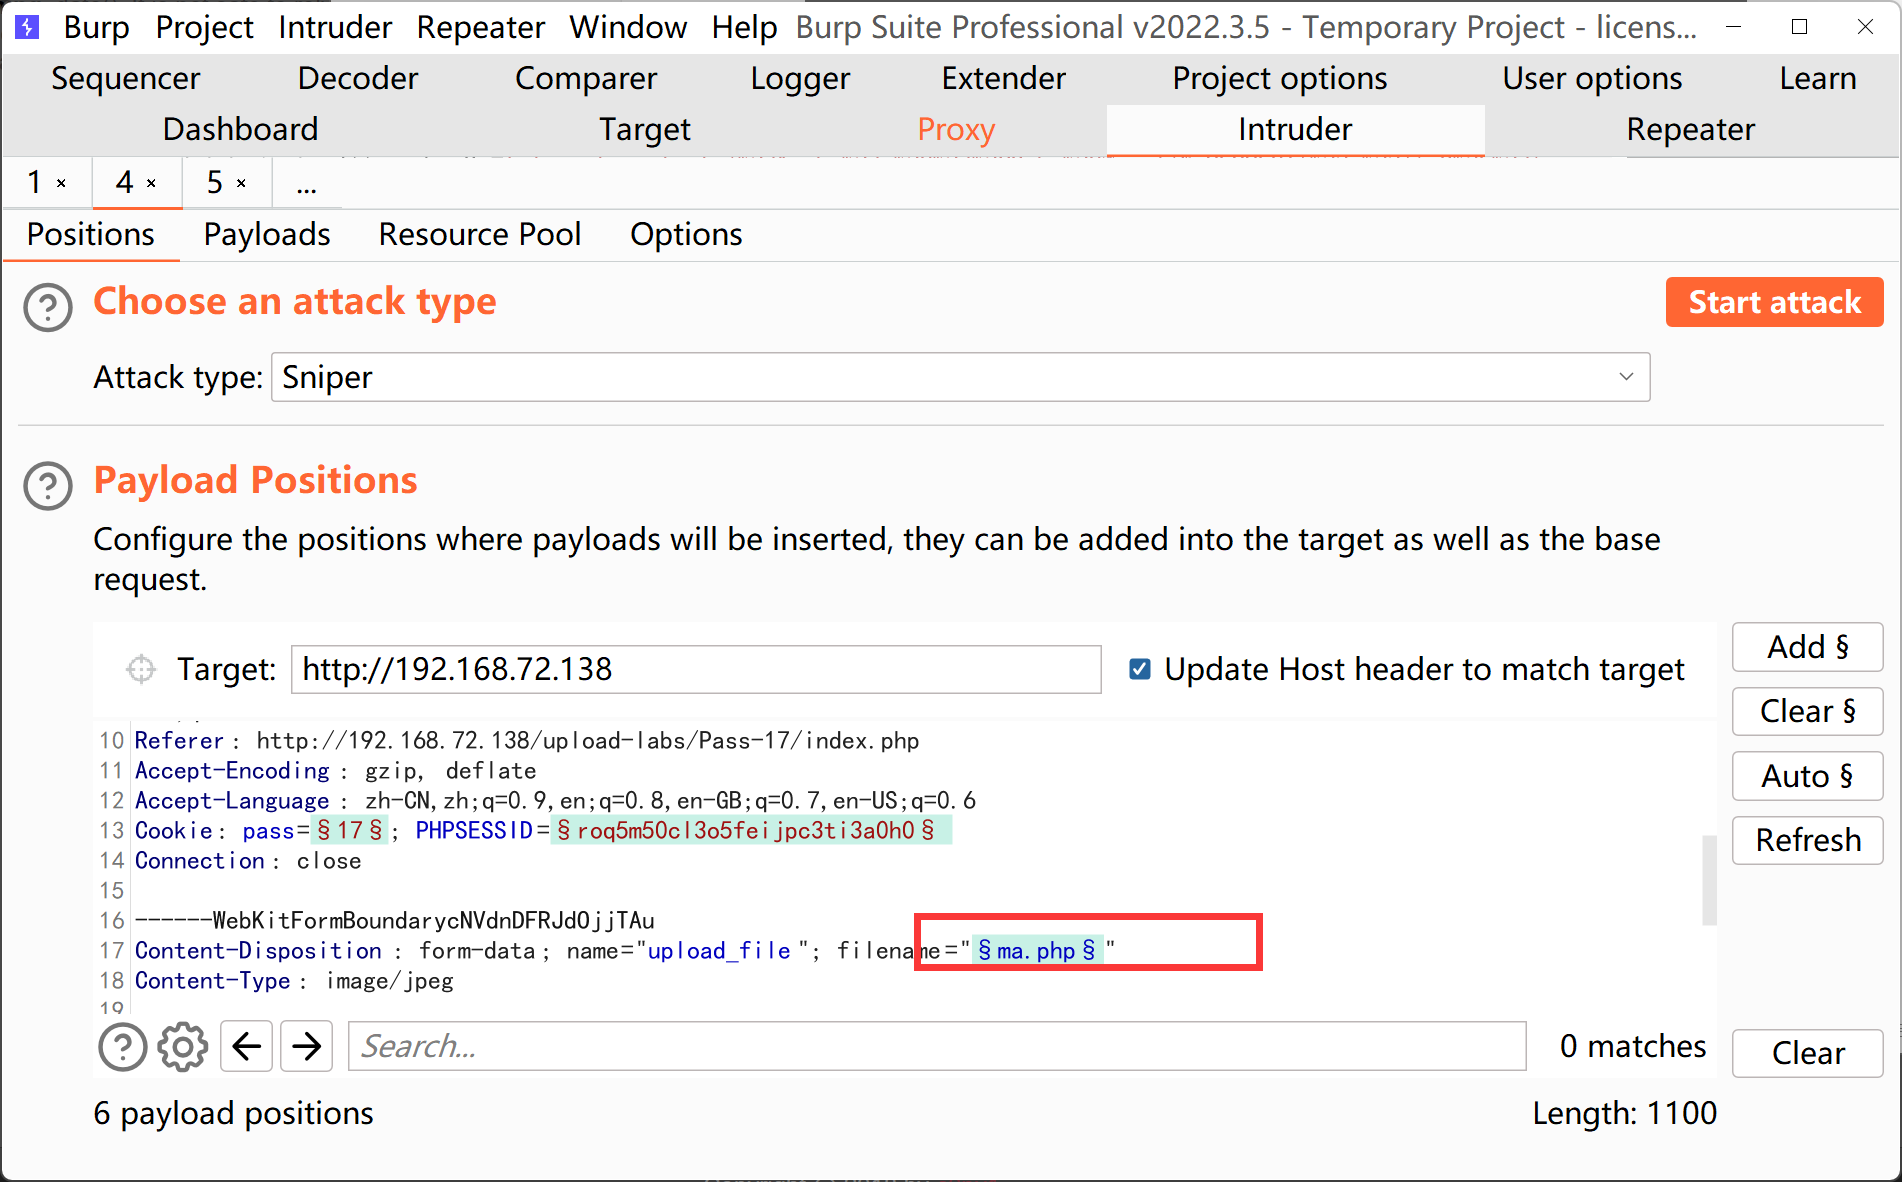Open the request editor help icon
Image resolution: width=1902 pixels, height=1182 pixels.
pos(123,1047)
